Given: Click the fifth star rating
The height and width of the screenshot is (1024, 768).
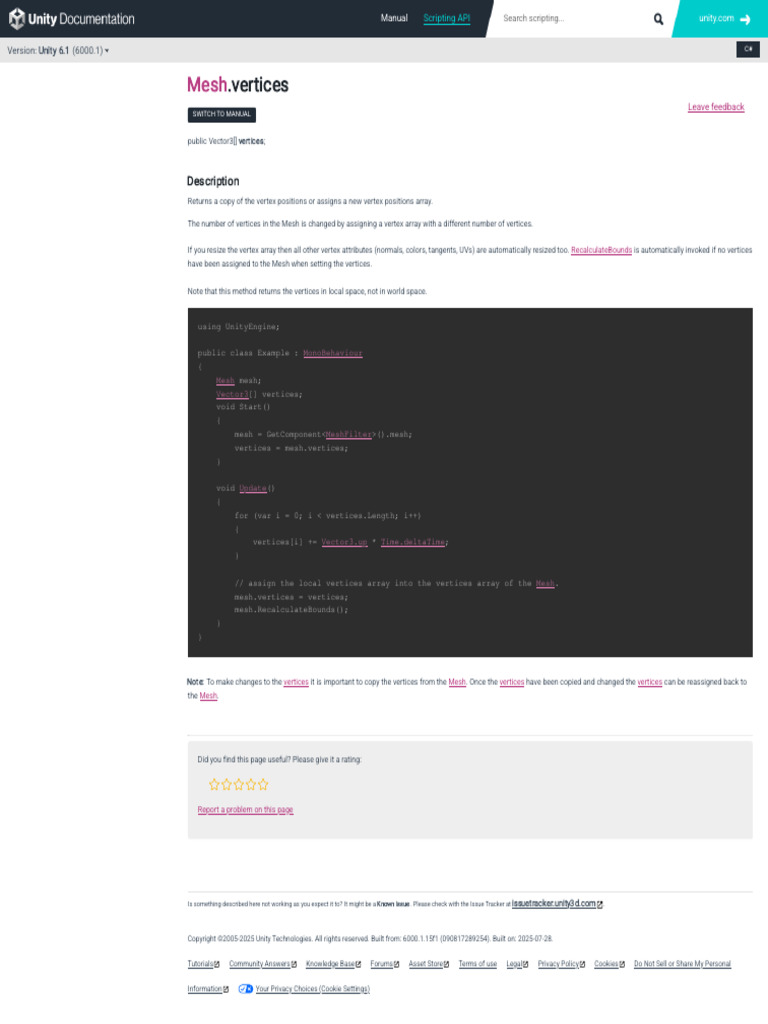Looking at the screenshot, I should (x=263, y=785).
